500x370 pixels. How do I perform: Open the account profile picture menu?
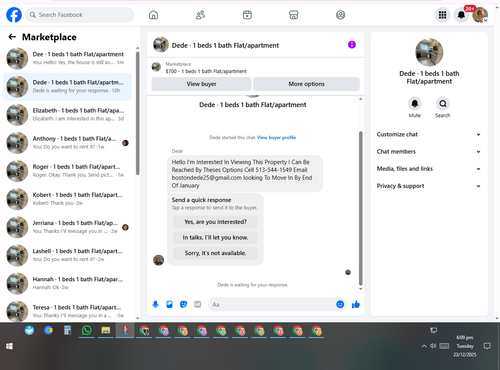coord(480,15)
